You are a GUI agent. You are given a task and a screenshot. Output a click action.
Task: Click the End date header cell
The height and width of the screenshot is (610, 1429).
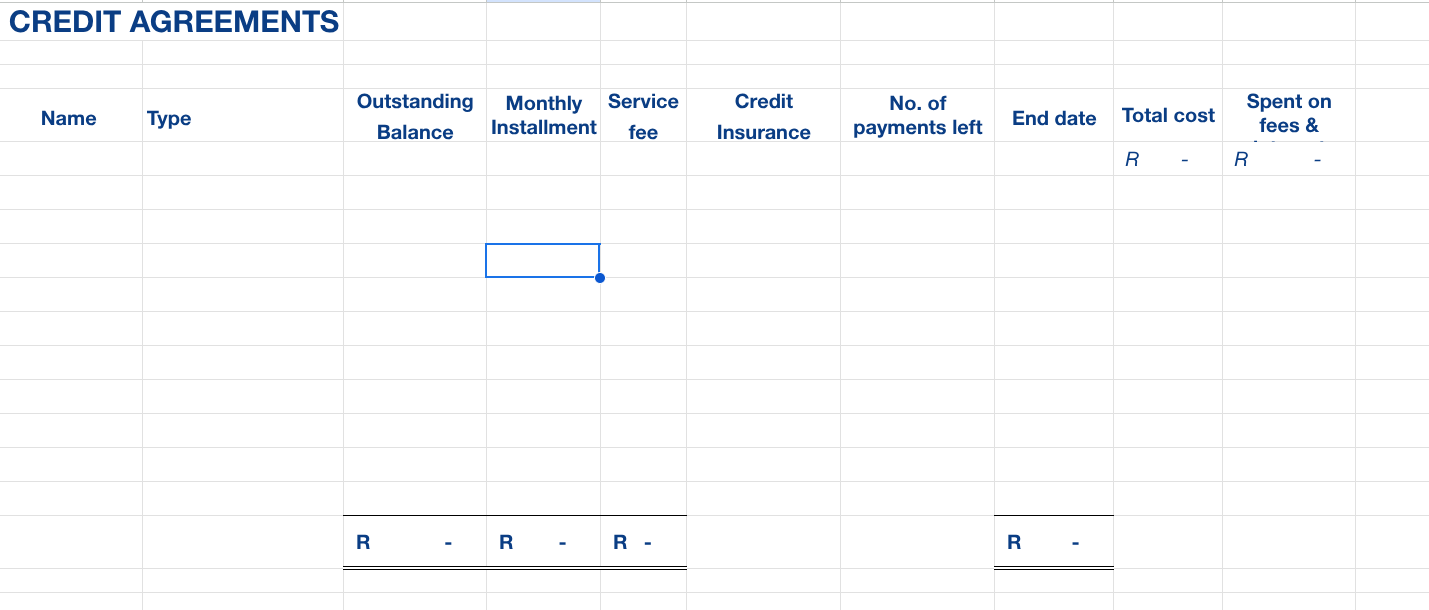pyautogui.click(x=1054, y=117)
